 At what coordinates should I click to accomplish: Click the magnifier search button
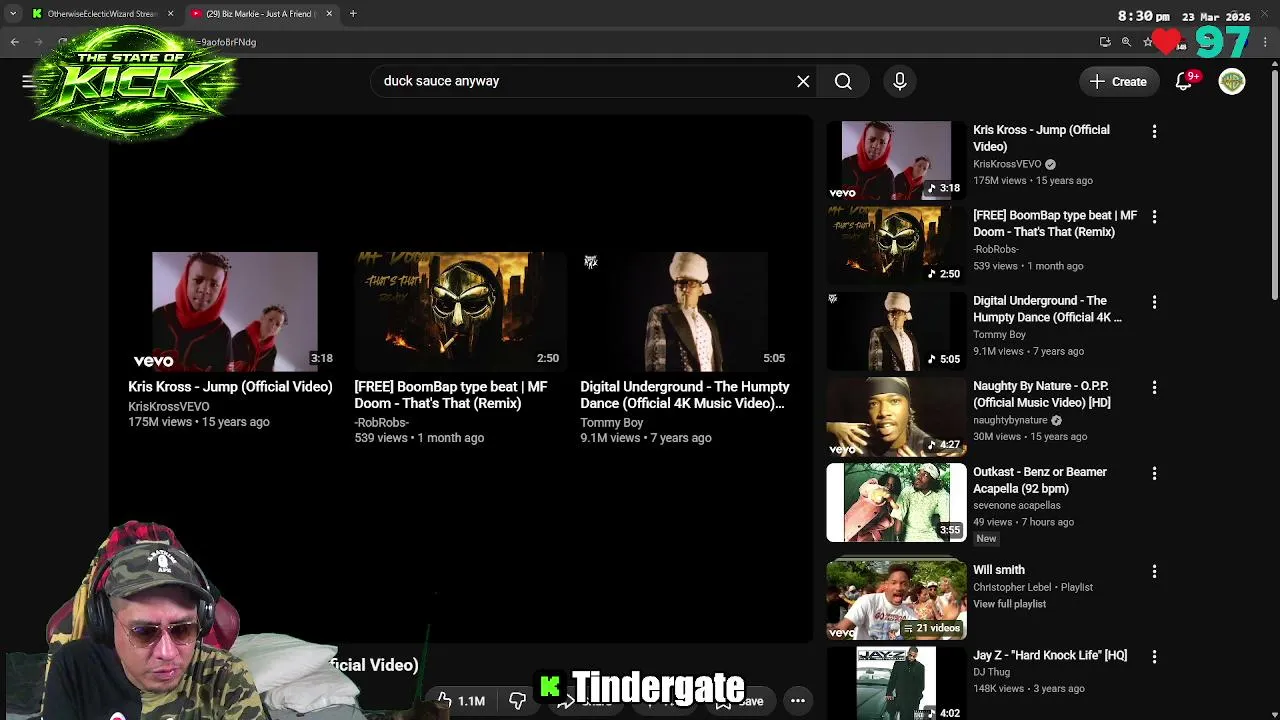coord(843,81)
